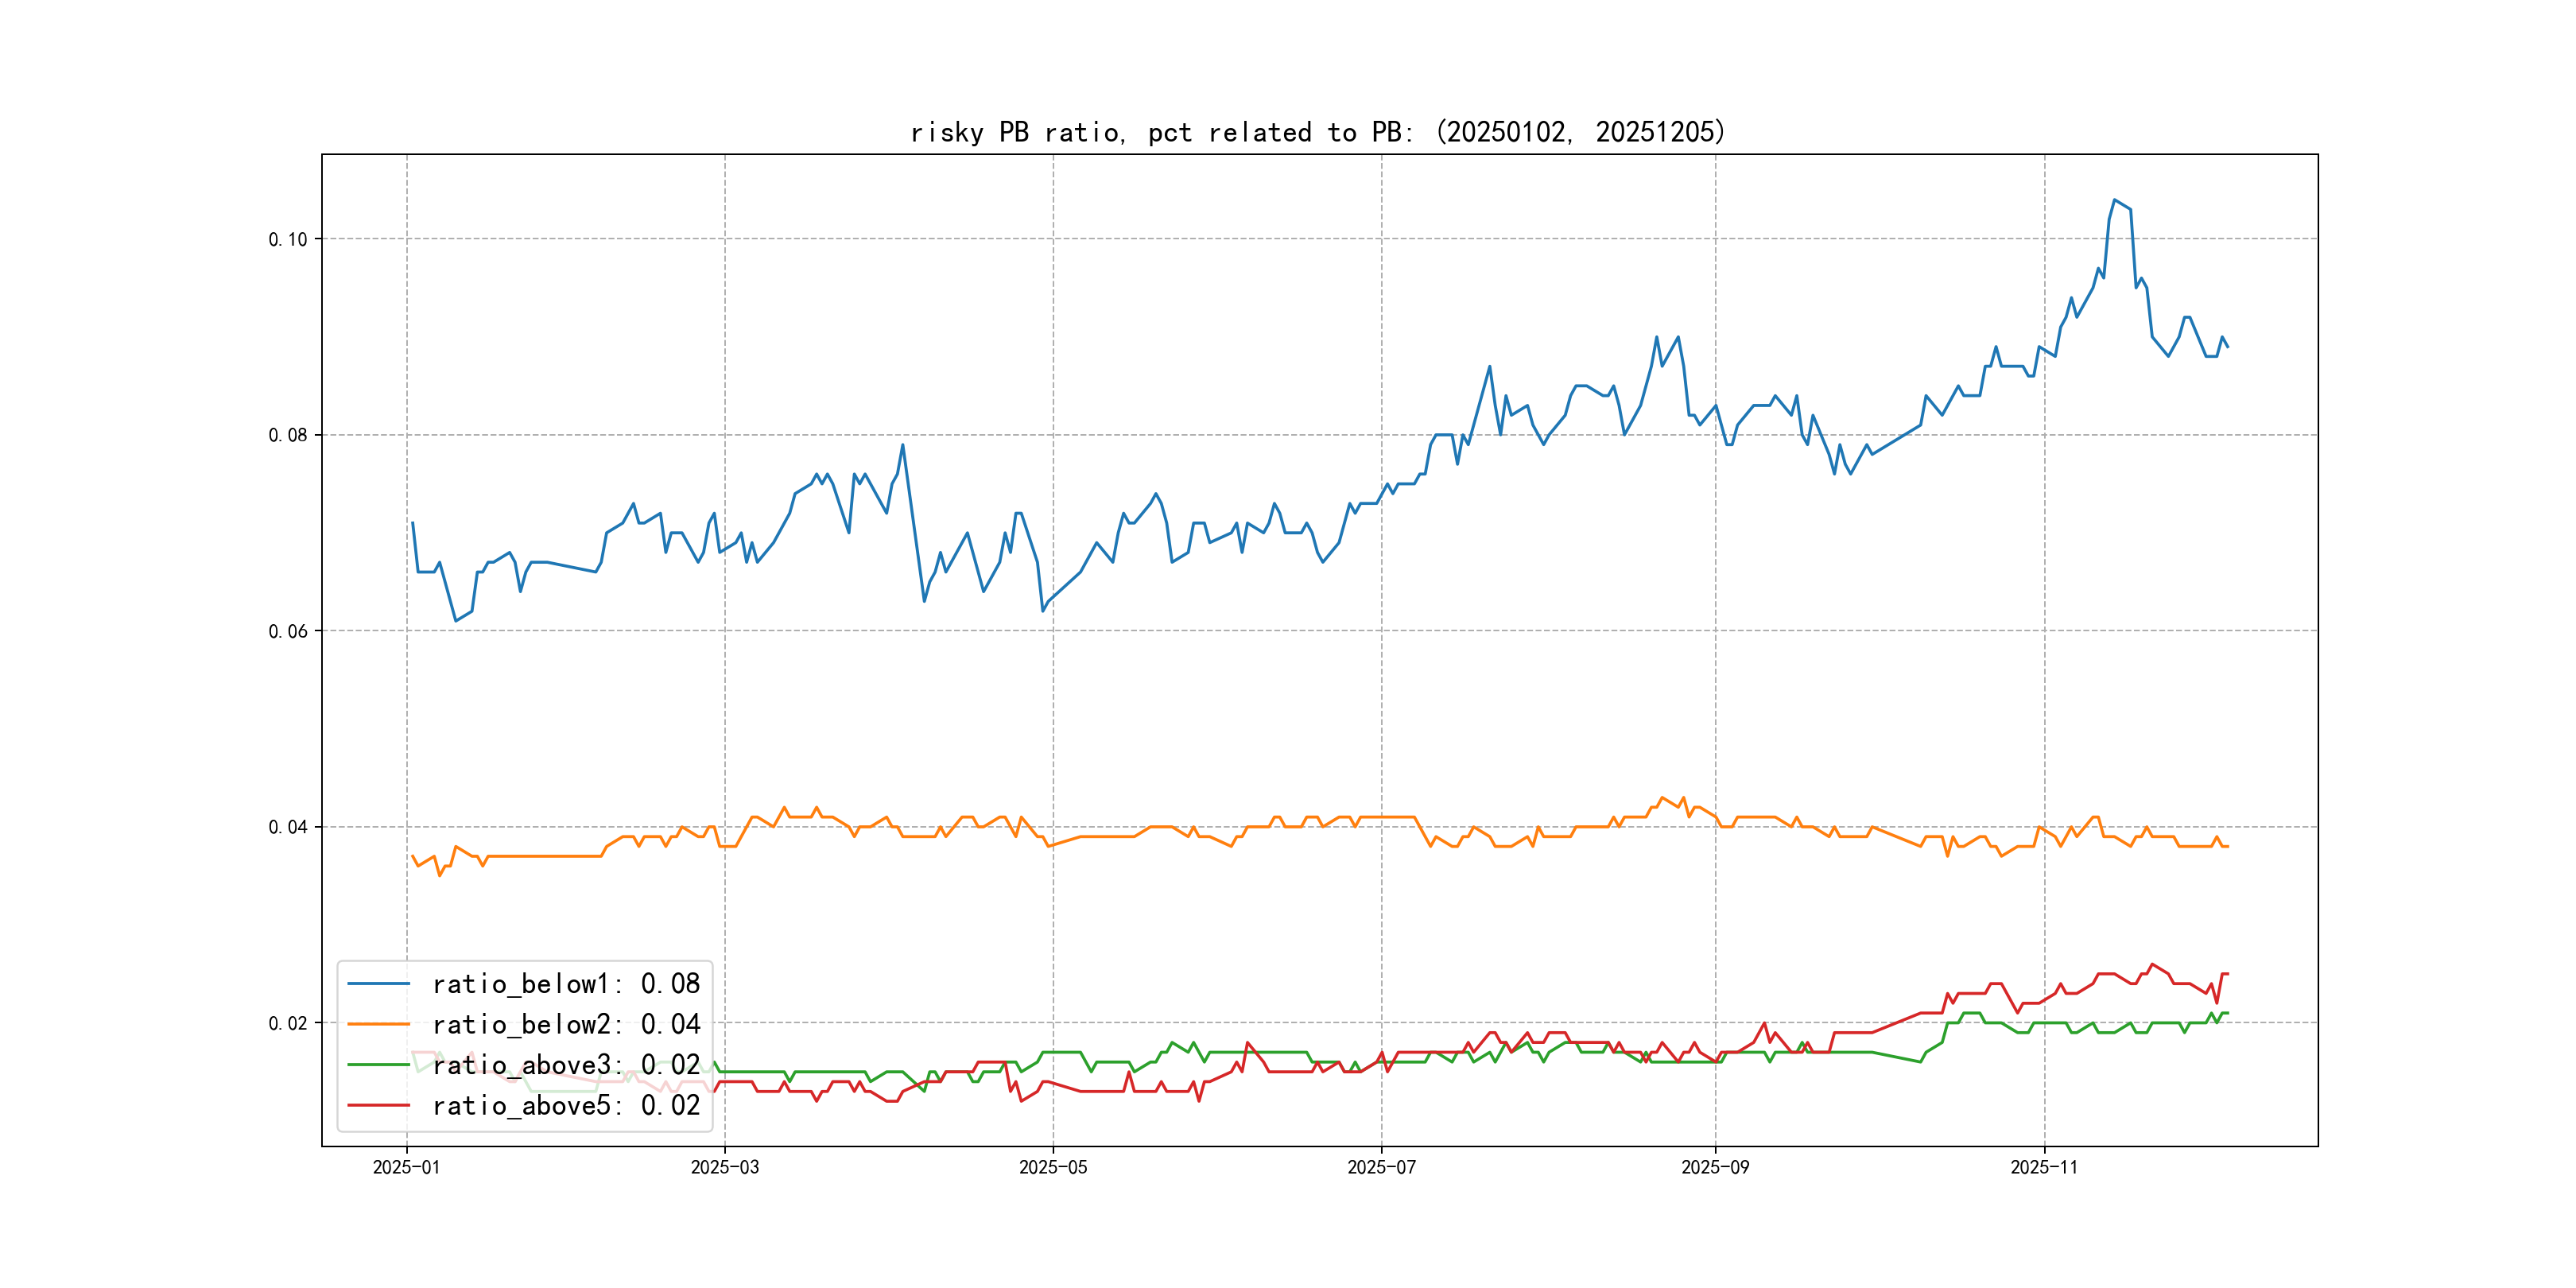Click the 'ratio_below1: 0.08' legend label
Image resolution: width=2576 pixels, height=1288 pixels.
point(566,984)
